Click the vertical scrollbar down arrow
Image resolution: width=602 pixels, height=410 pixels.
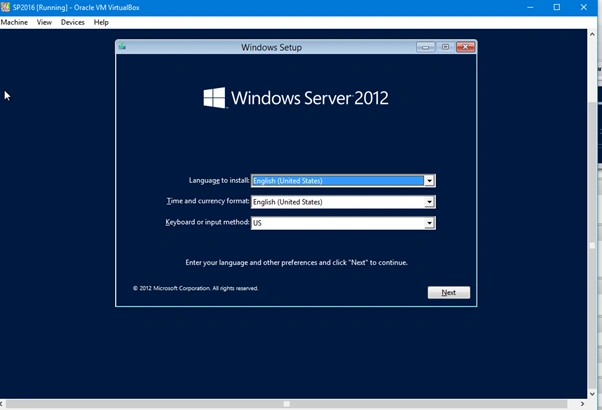pyautogui.click(x=592, y=394)
